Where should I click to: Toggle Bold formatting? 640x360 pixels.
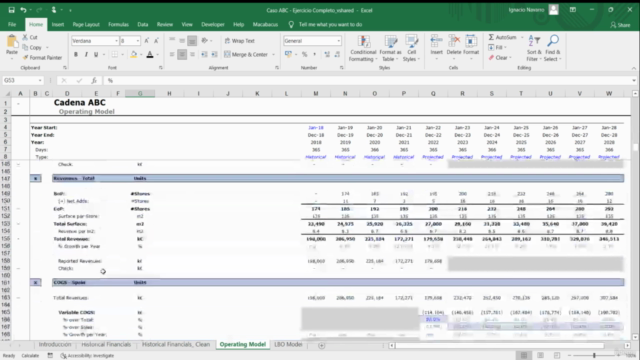[76, 54]
